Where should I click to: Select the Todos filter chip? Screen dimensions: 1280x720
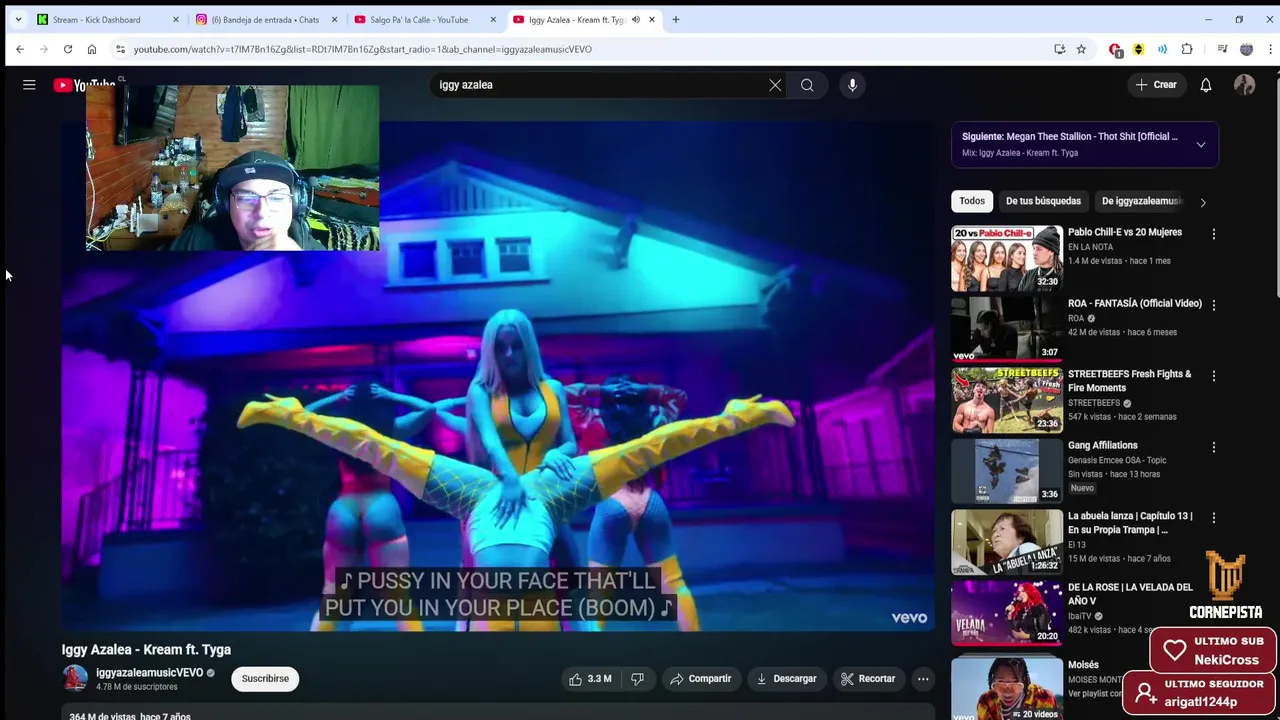972,201
